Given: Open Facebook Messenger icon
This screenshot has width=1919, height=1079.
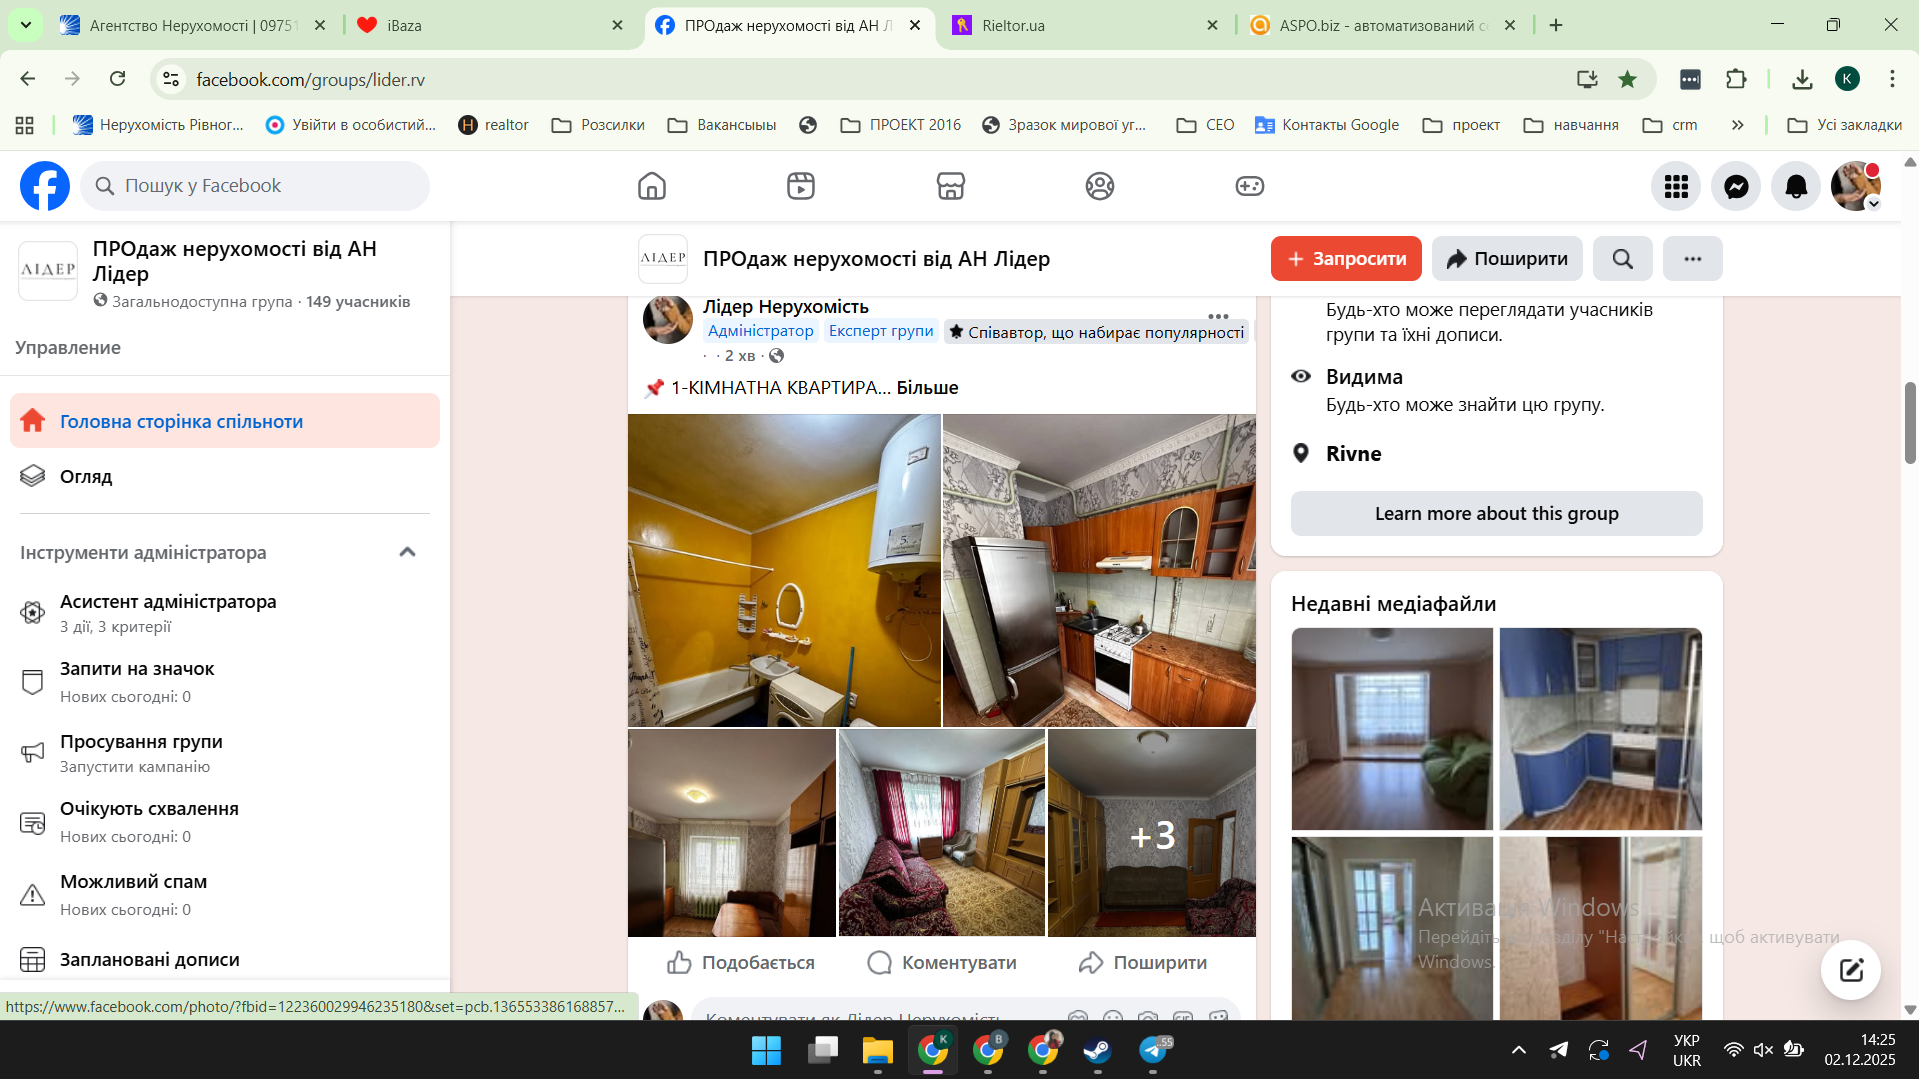Looking at the screenshot, I should click(1736, 186).
